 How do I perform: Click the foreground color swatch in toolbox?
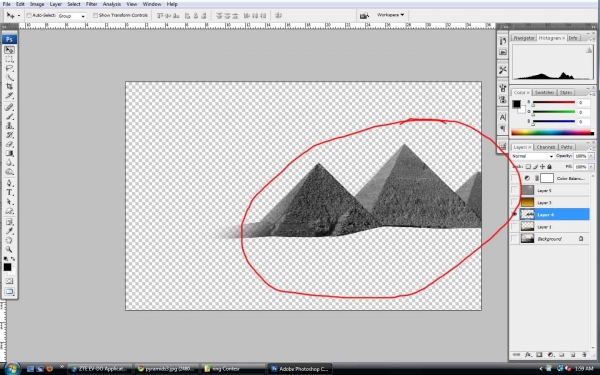[x=7, y=267]
